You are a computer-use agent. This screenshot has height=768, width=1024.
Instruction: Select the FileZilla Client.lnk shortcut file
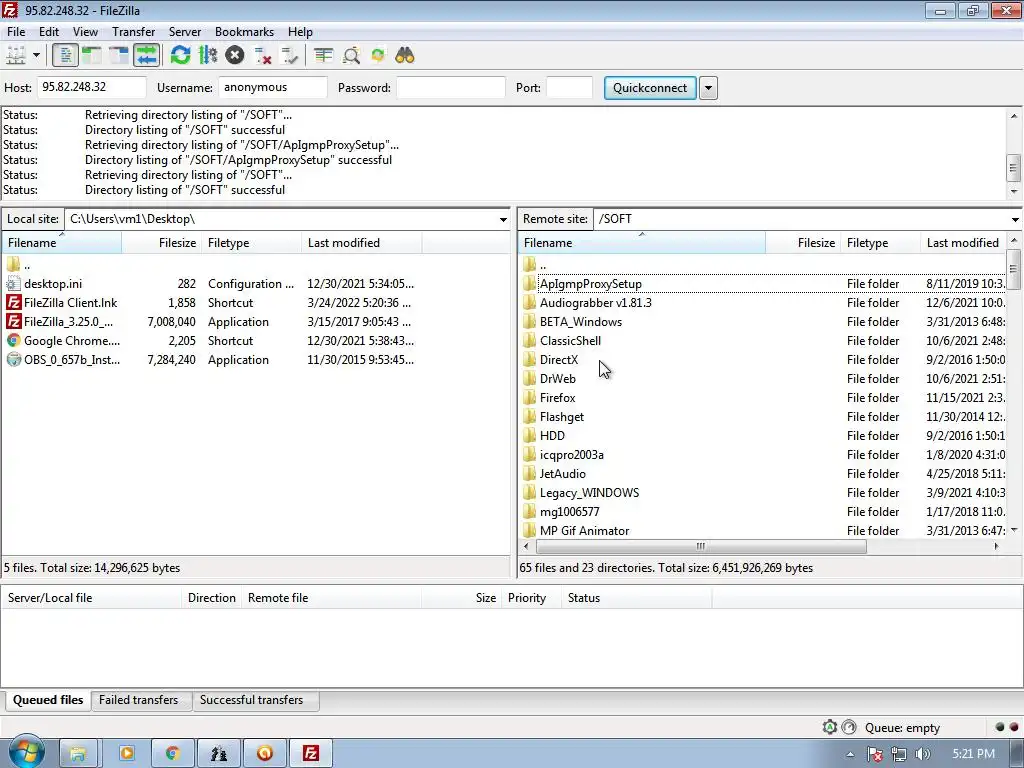pyautogui.click(x=71, y=303)
